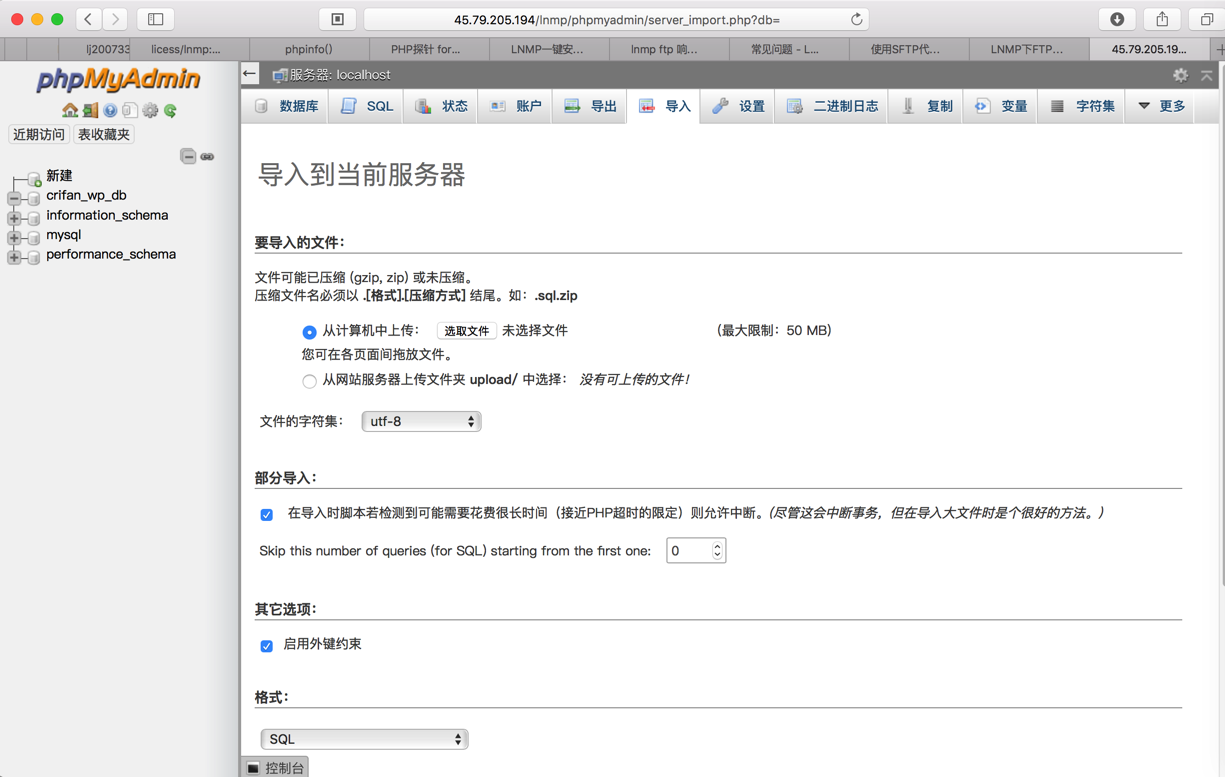The width and height of the screenshot is (1225, 777).
Task: Click Safari address bar URL
Action: (616, 19)
